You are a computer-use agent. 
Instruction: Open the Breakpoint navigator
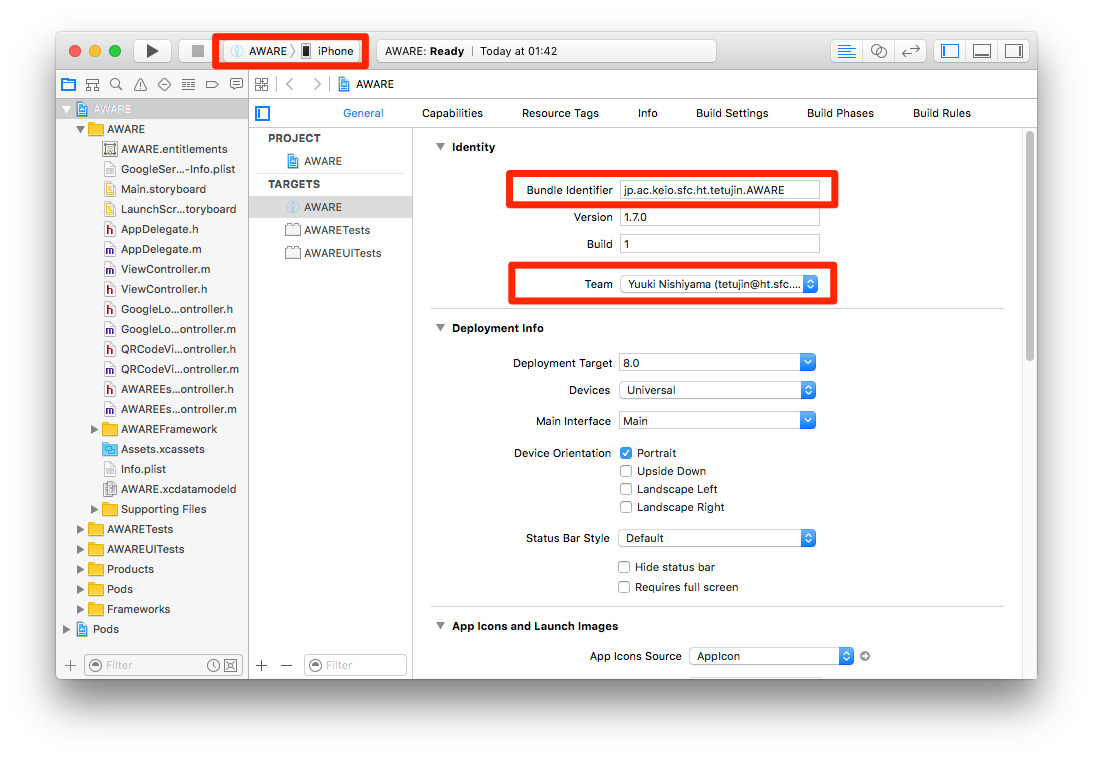pyautogui.click(x=213, y=84)
